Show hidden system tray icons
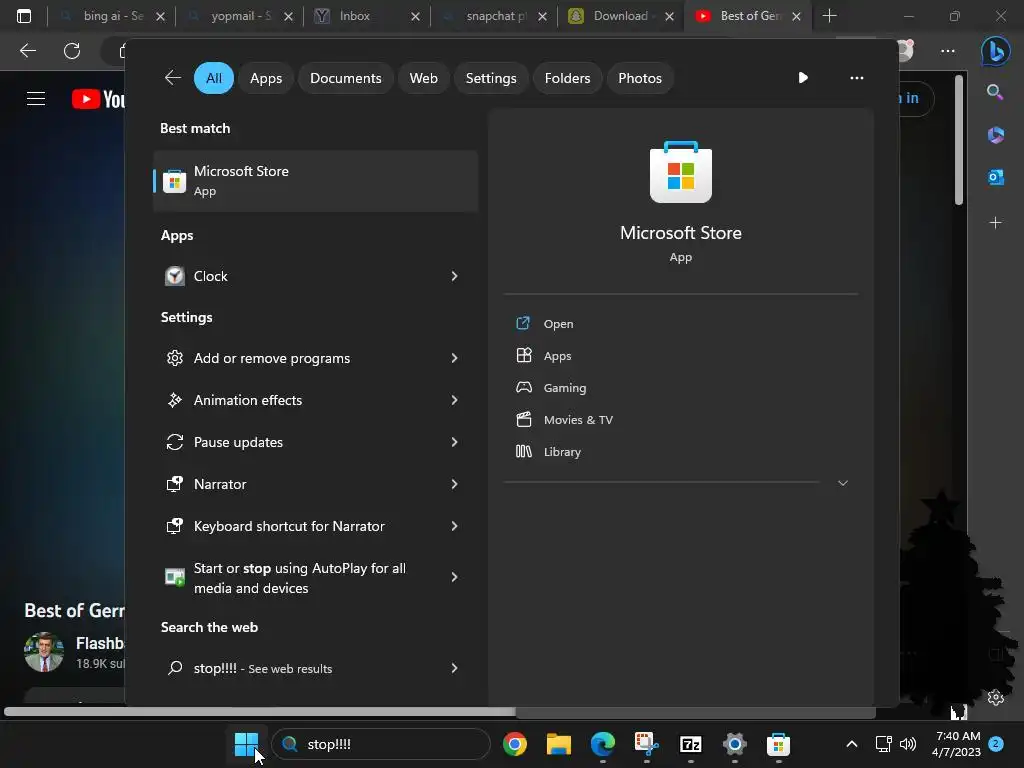 tap(852, 744)
